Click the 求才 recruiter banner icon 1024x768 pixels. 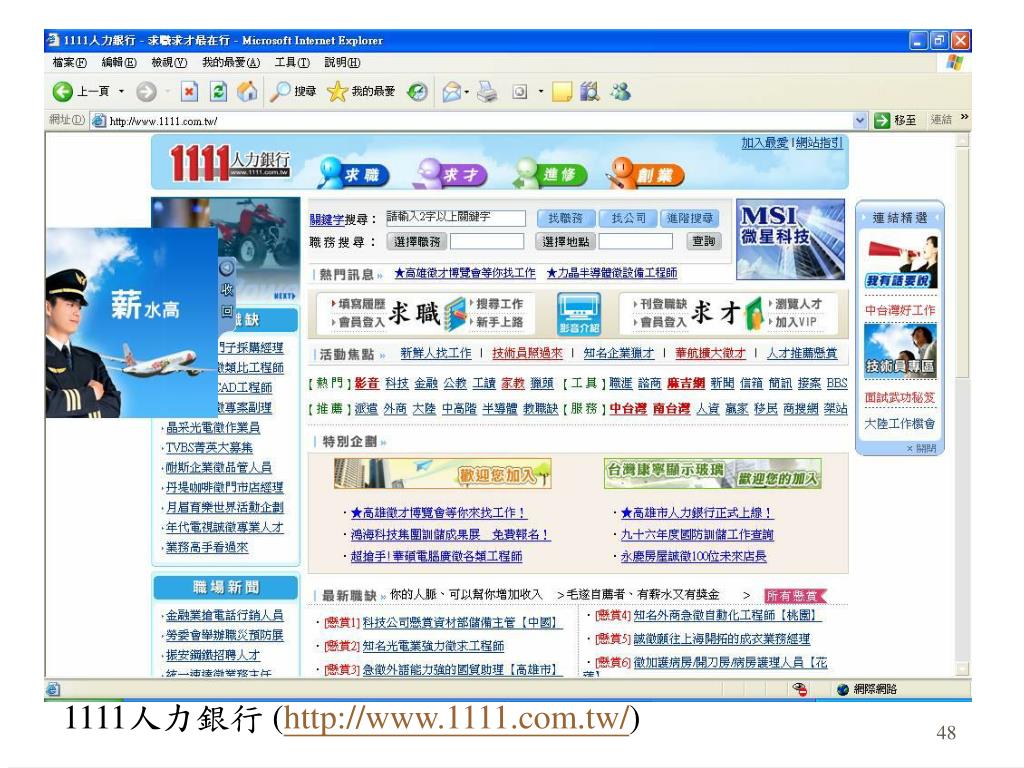pyautogui.click(x=451, y=173)
